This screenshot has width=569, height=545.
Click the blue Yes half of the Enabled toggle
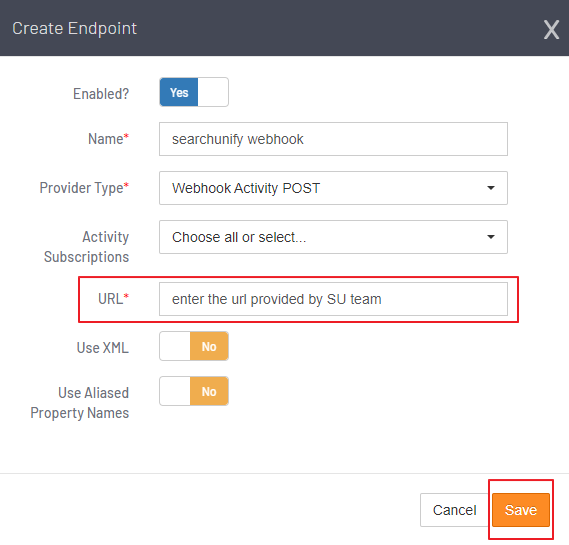179,92
